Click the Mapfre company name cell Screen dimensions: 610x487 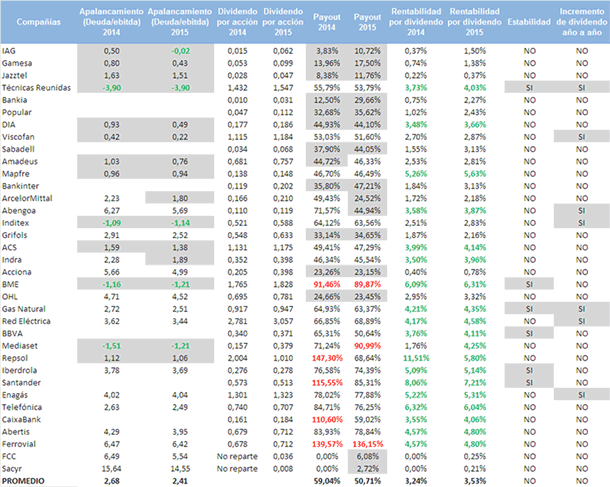click(x=16, y=174)
